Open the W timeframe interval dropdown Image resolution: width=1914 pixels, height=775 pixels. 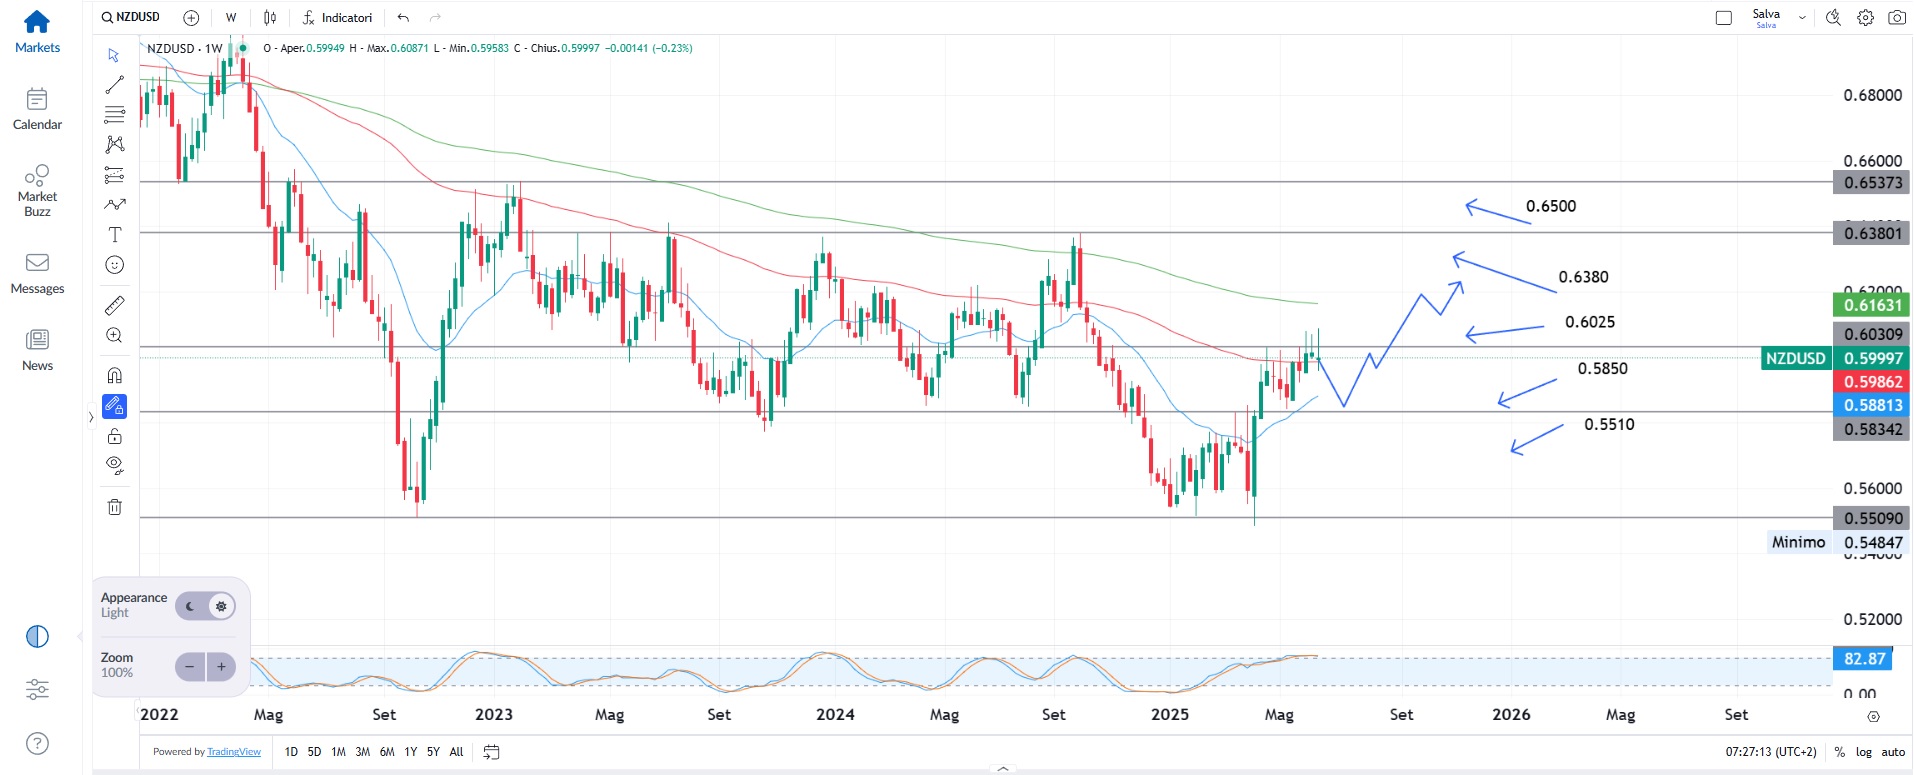click(x=231, y=18)
